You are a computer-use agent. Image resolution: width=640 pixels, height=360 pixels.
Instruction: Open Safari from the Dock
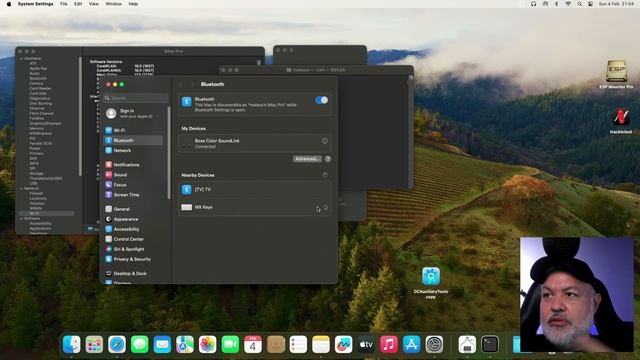(x=117, y=344)
